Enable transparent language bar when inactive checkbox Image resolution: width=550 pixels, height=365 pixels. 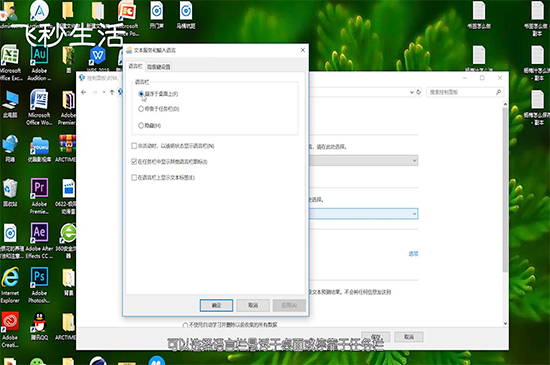[134, 146]
